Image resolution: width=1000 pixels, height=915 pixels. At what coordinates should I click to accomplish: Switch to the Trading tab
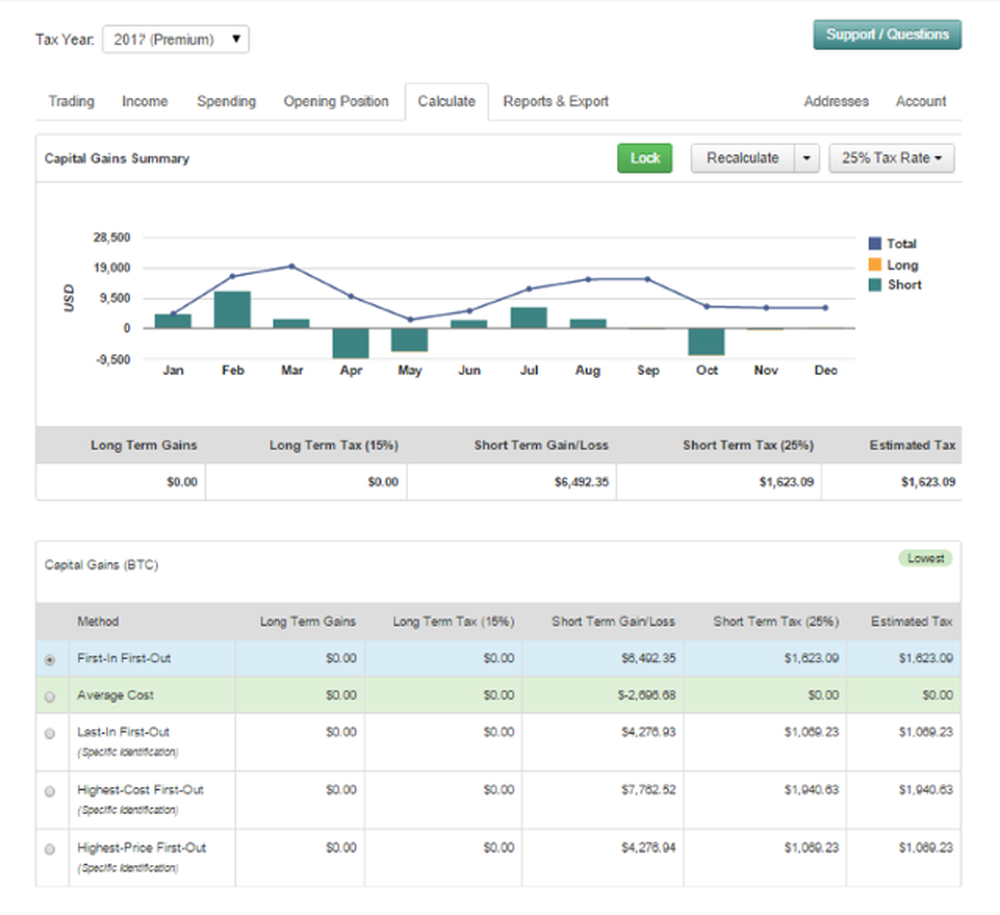tap(71, 101)
